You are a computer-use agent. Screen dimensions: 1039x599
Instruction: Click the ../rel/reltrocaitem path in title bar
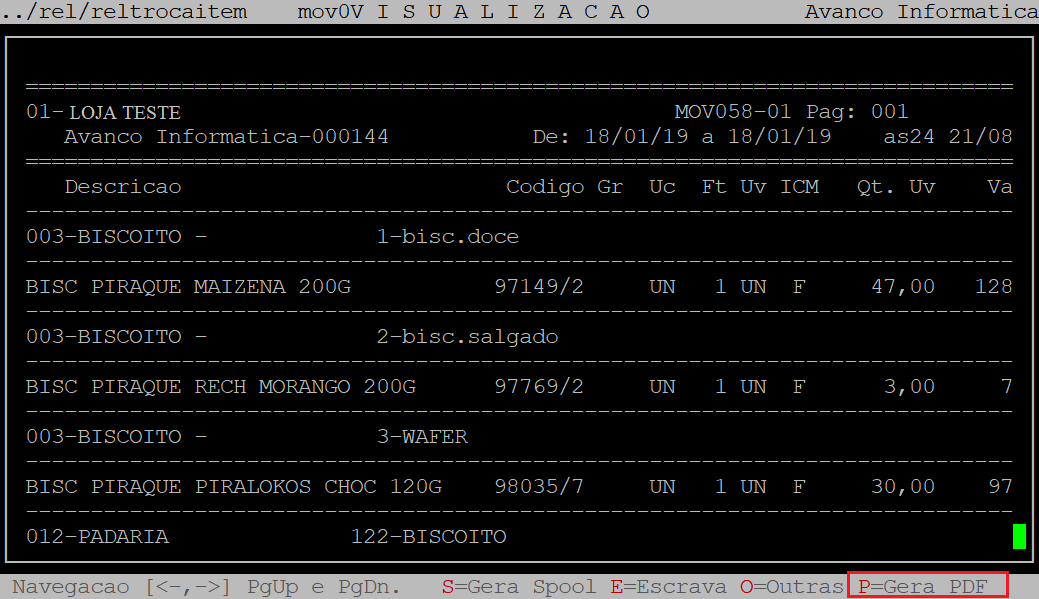(124, 12)
